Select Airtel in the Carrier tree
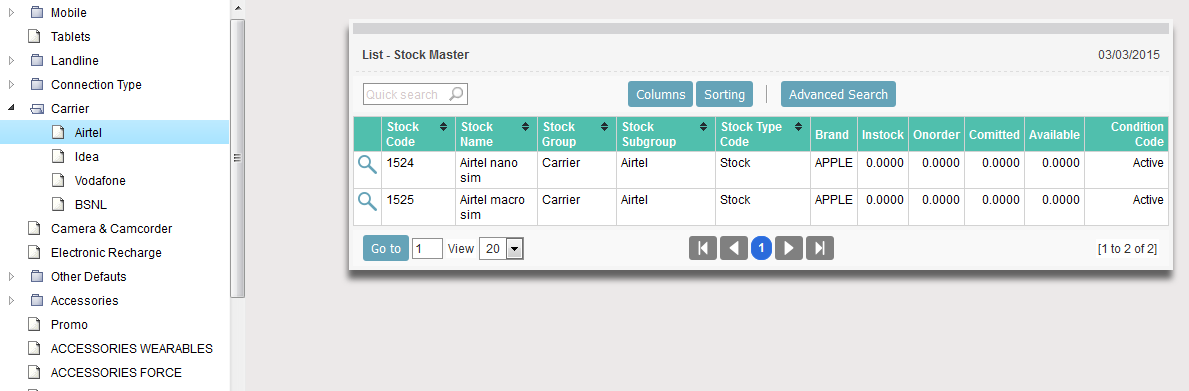 (88, 133)
